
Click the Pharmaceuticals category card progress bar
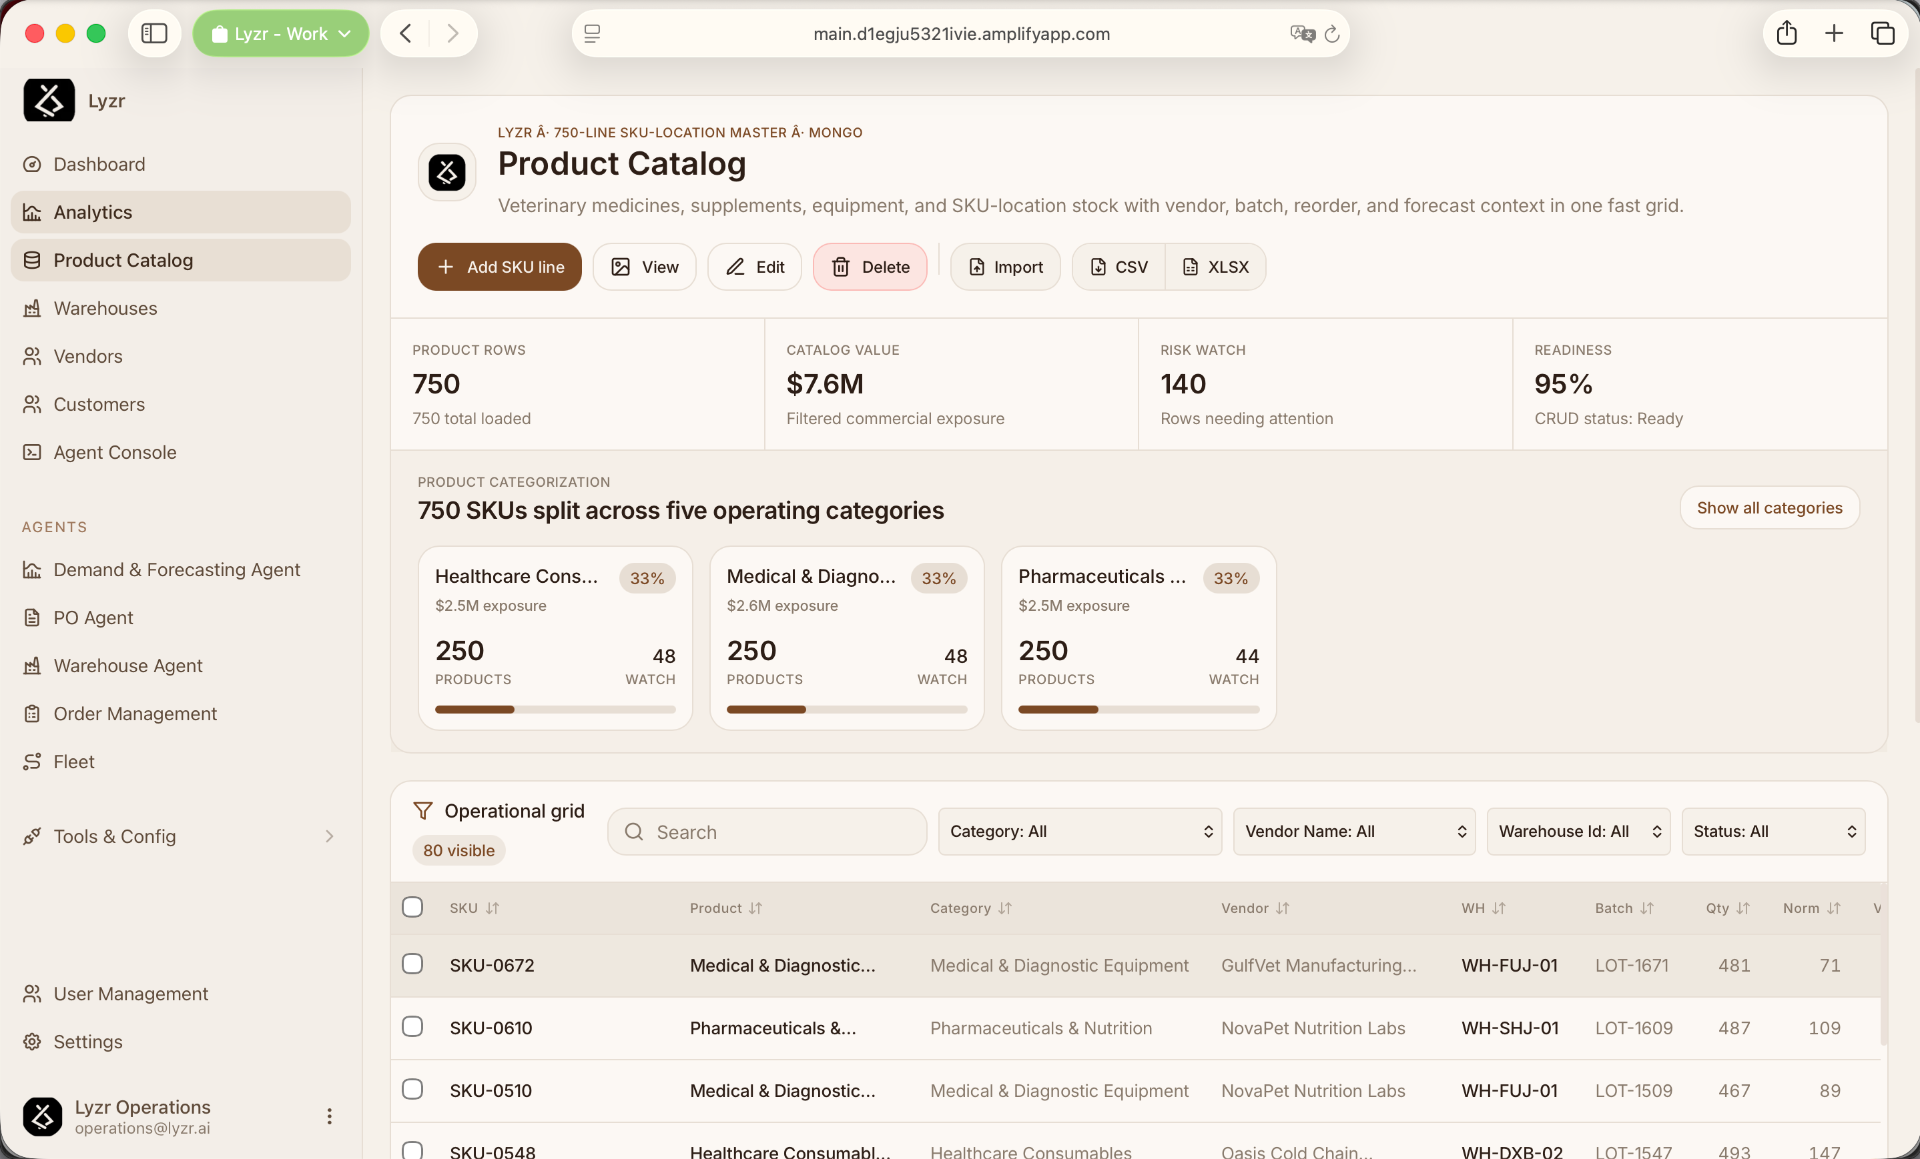pos(1139,709)
